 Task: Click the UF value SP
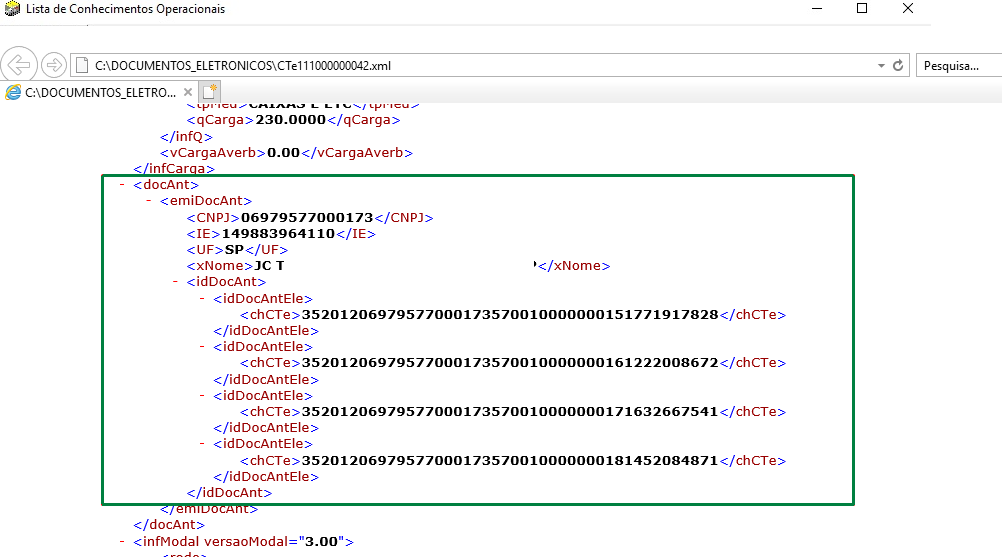235,250
